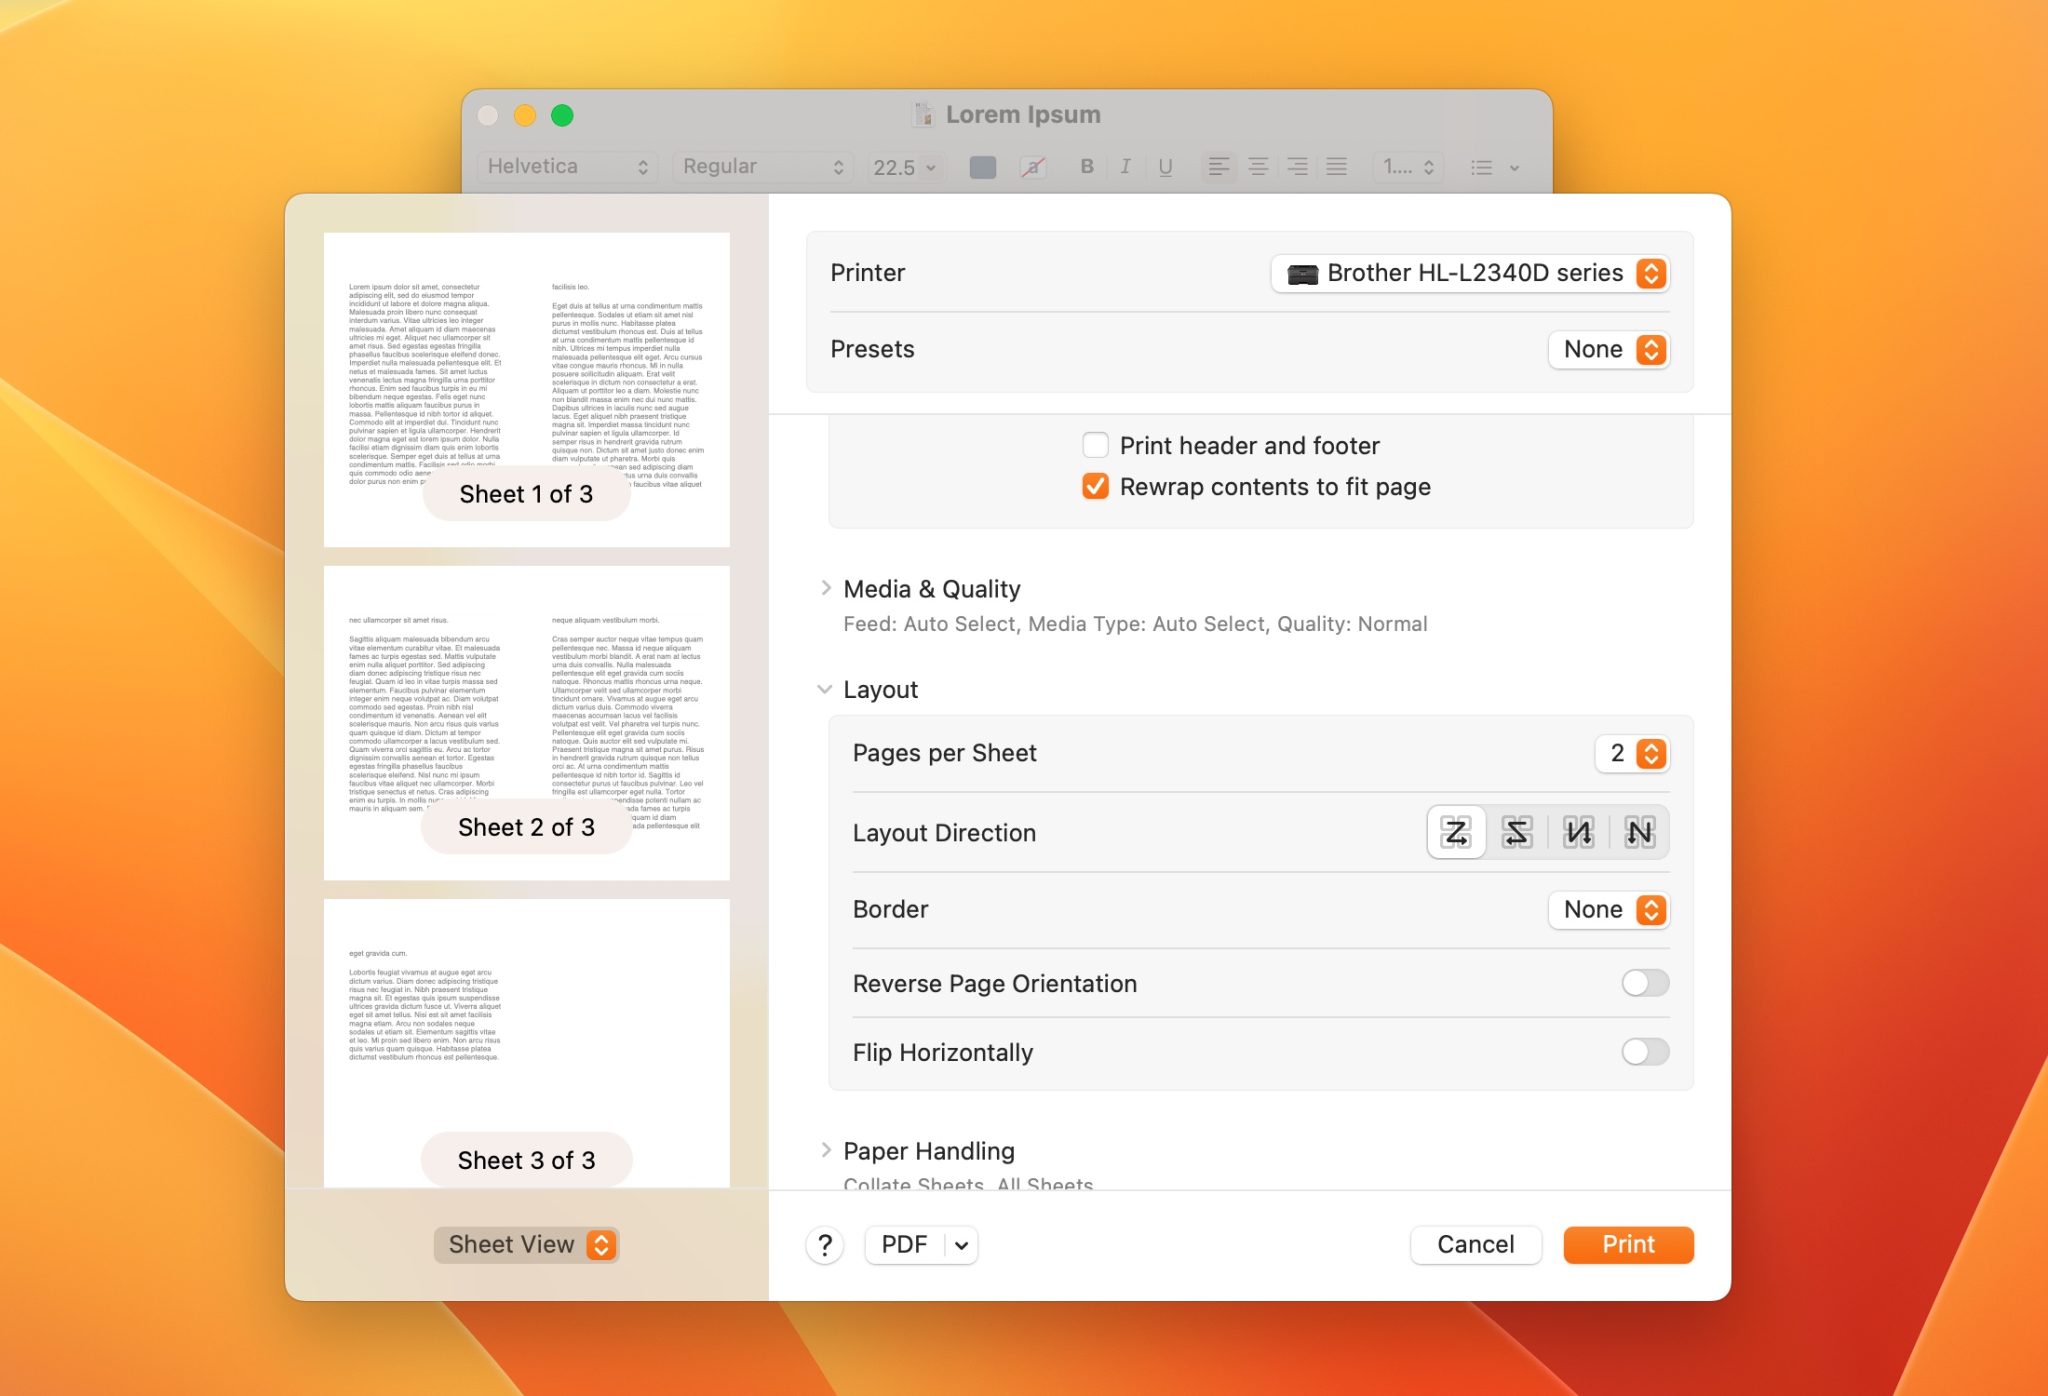Viewport: 2048px width, 1396px height.
Task: Select left-to-right layout direction
Action: [1456, 831]
